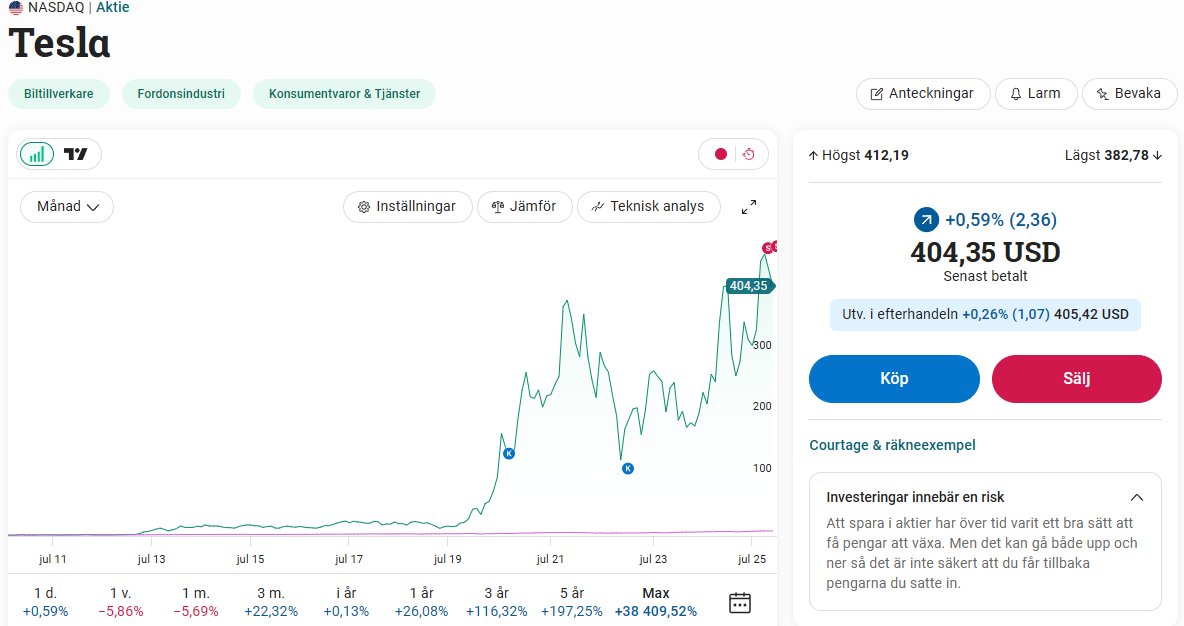This screenshot has height=626, width=1184.
Task: Select the 3 år period
Action: tap(496, 602)
